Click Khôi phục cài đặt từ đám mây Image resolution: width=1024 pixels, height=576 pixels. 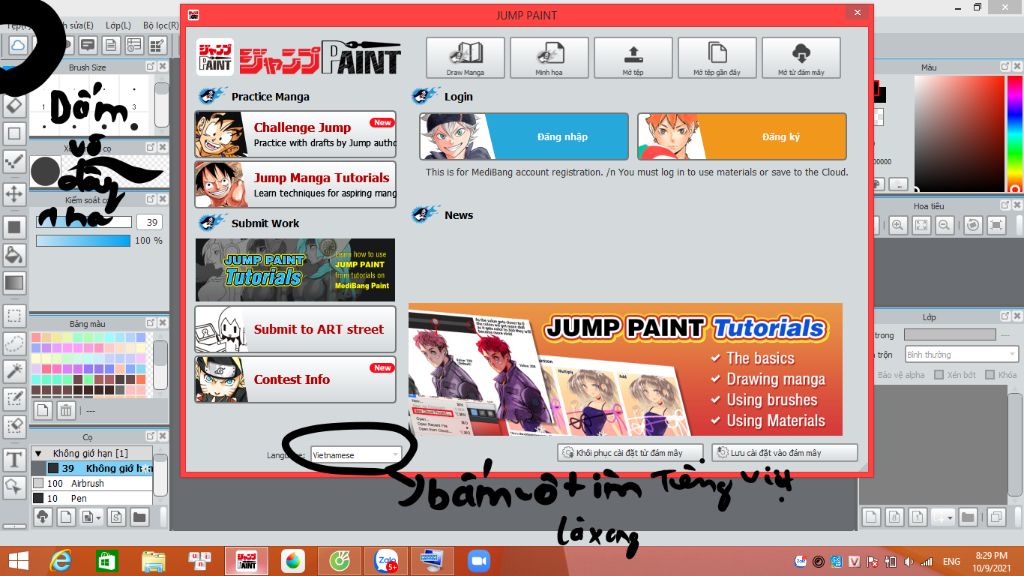(630, 453)
